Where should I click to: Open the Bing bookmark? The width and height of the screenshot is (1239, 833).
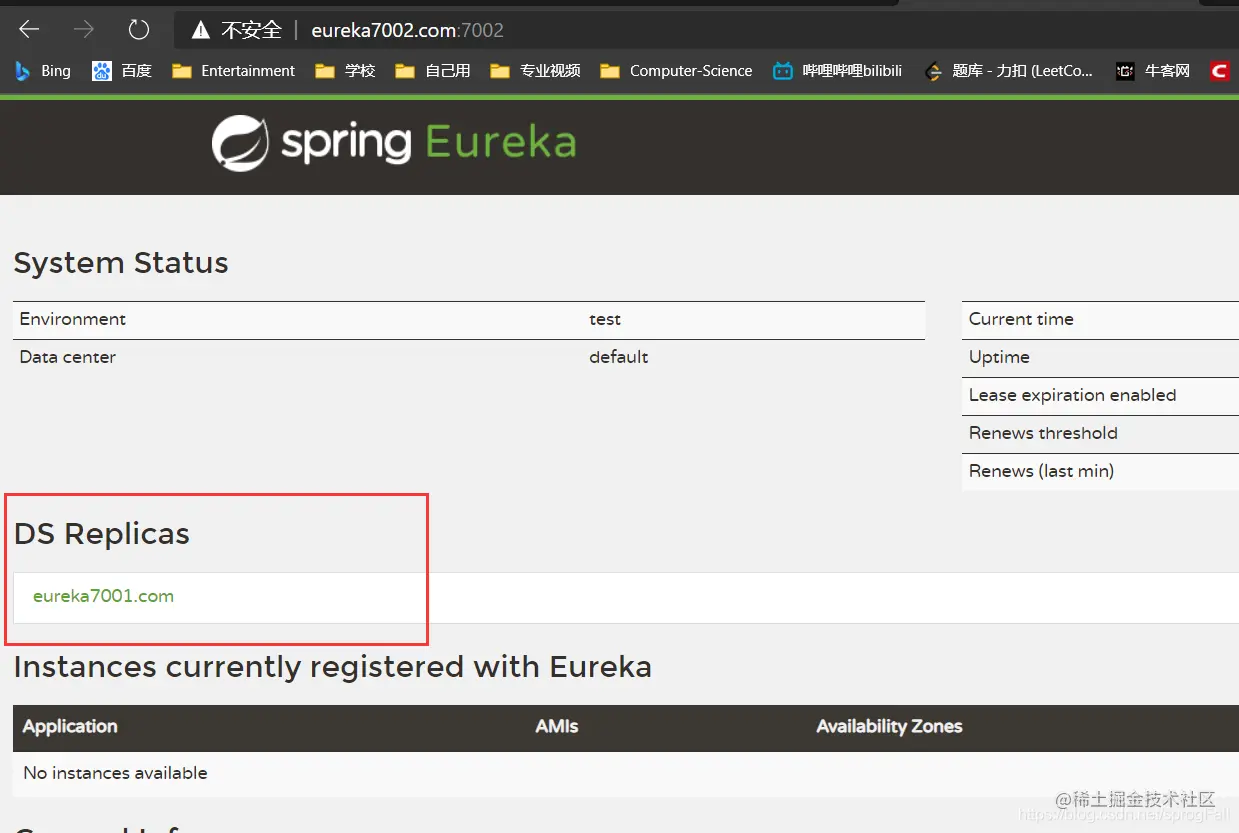pos(42,71)
